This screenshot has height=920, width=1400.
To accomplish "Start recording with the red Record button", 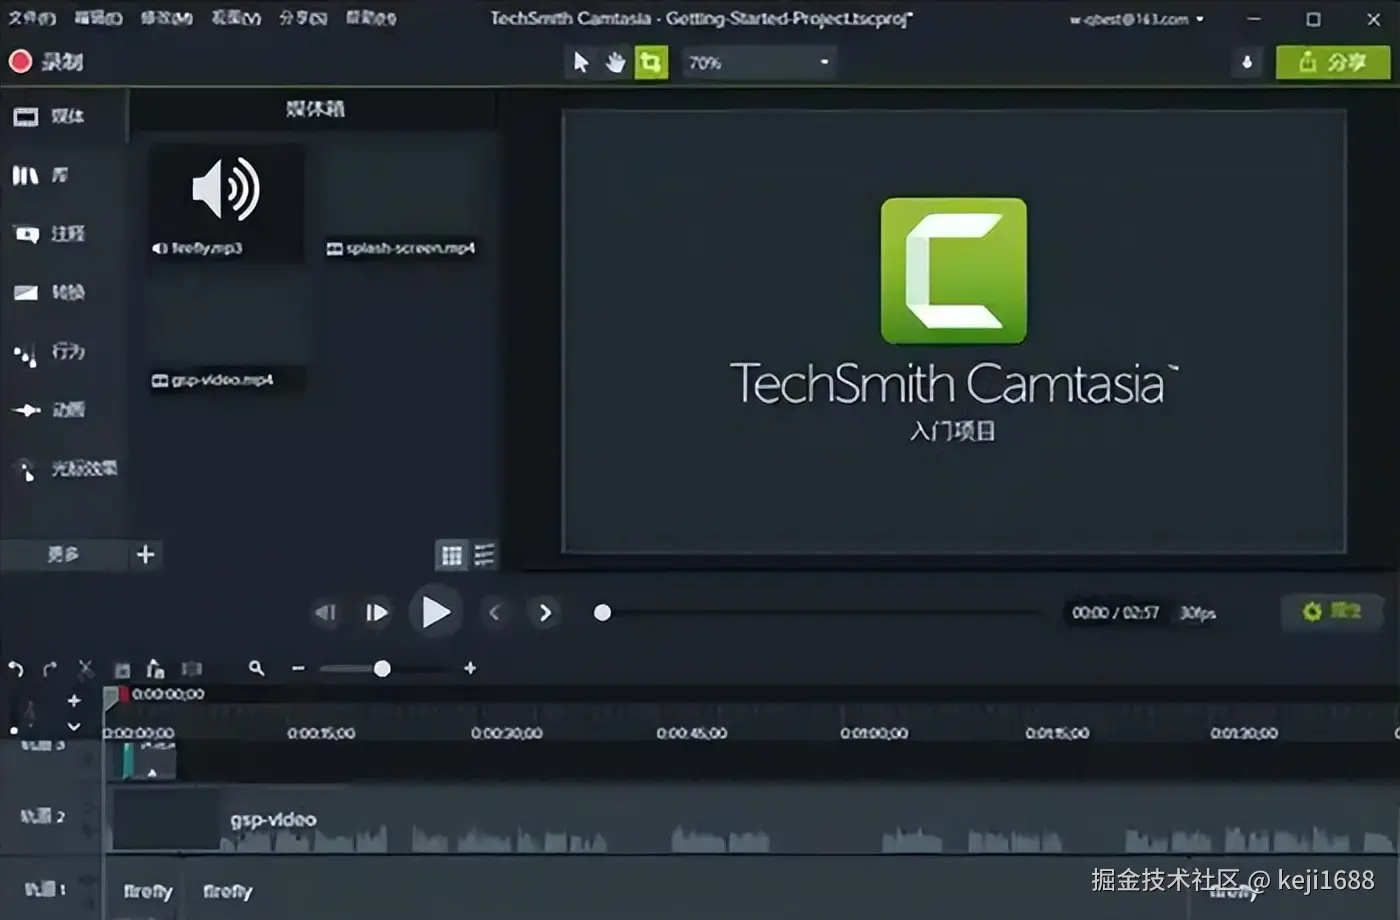I will 46,62.
